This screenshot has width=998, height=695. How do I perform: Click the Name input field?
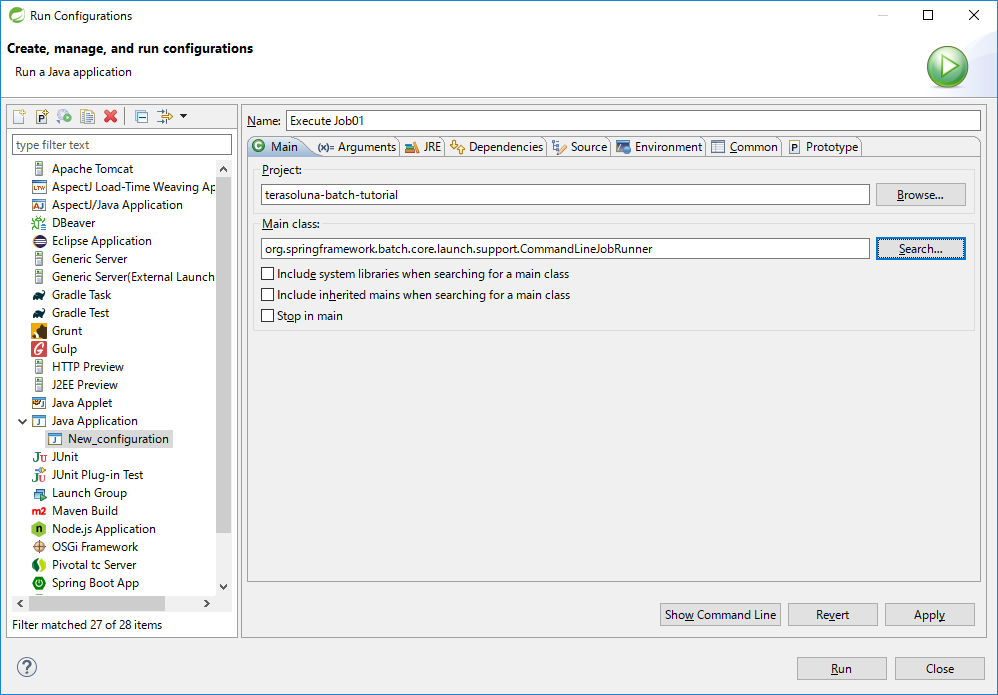600,120
